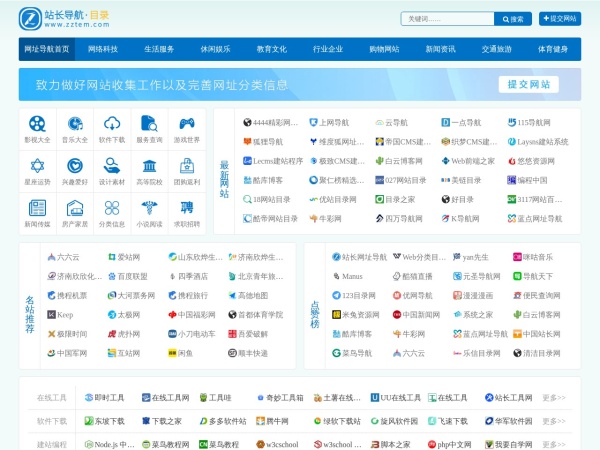Expand 更多>> in 在线工具 row
This screenshot has height=450, width=600.
tap(553, 397)
